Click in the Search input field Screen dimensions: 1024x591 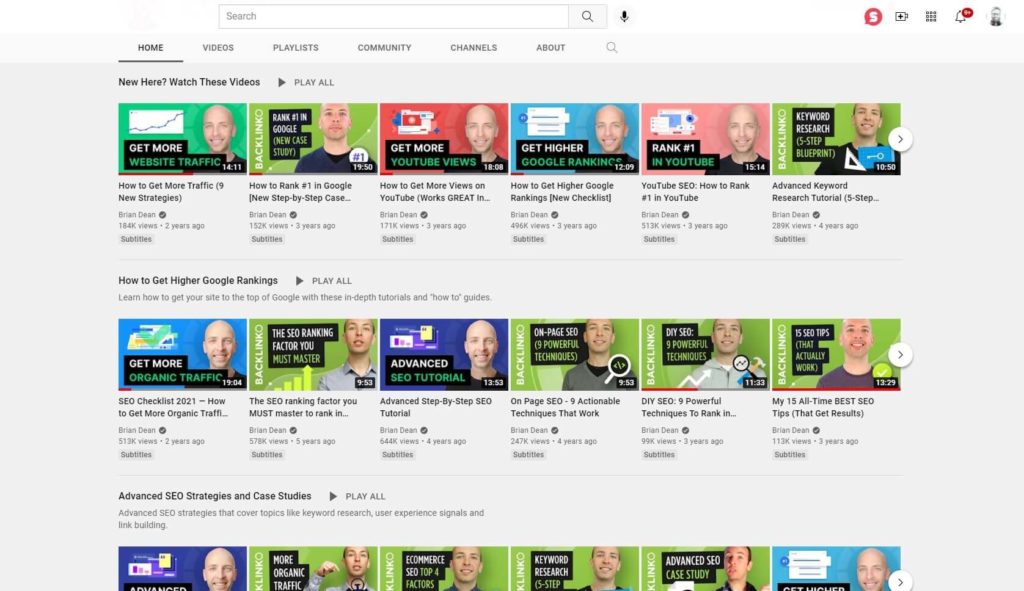[x=393, y=16]
